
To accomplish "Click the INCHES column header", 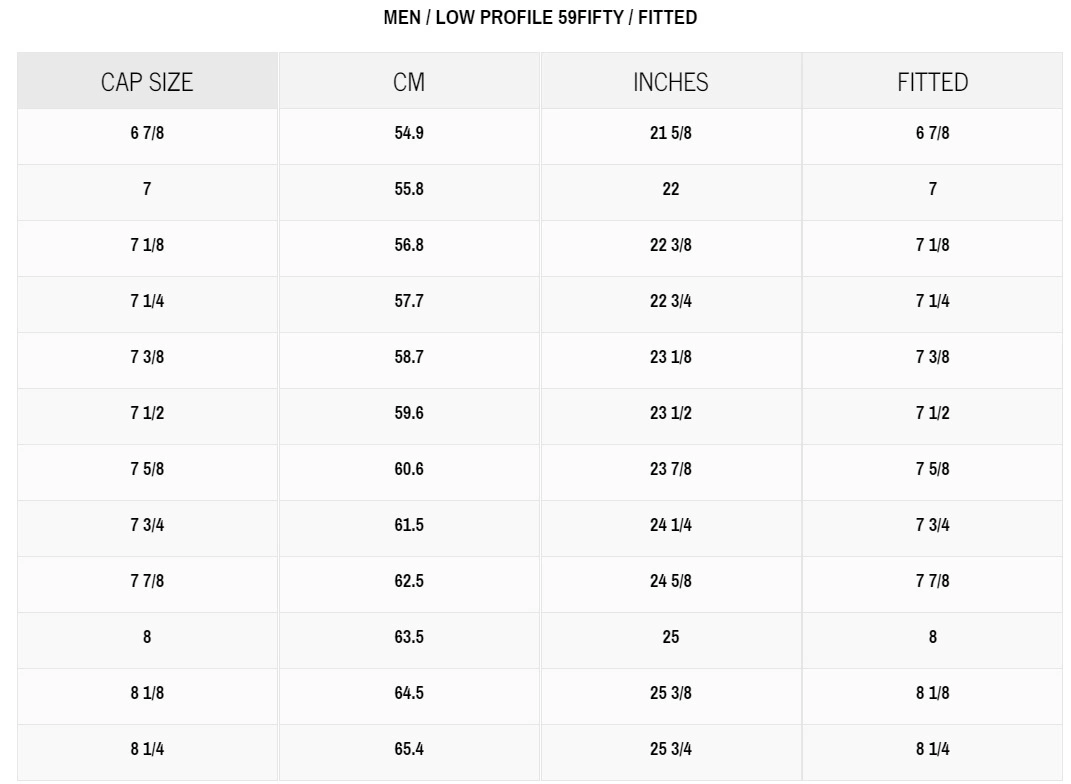I will [670, 82].
